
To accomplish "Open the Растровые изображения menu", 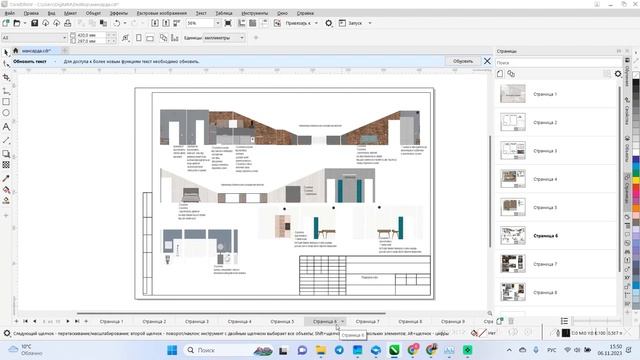I will tap(162, 13).
